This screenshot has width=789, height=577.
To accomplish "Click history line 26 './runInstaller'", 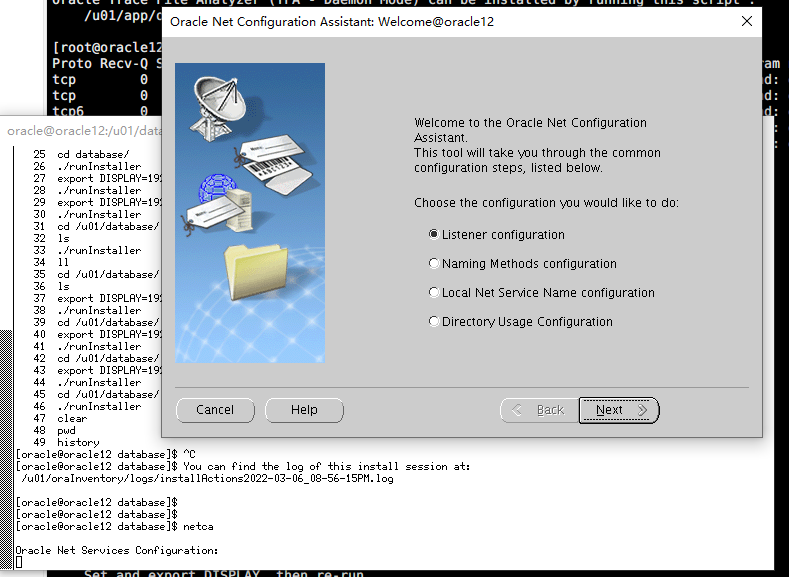I will (88, 167).
